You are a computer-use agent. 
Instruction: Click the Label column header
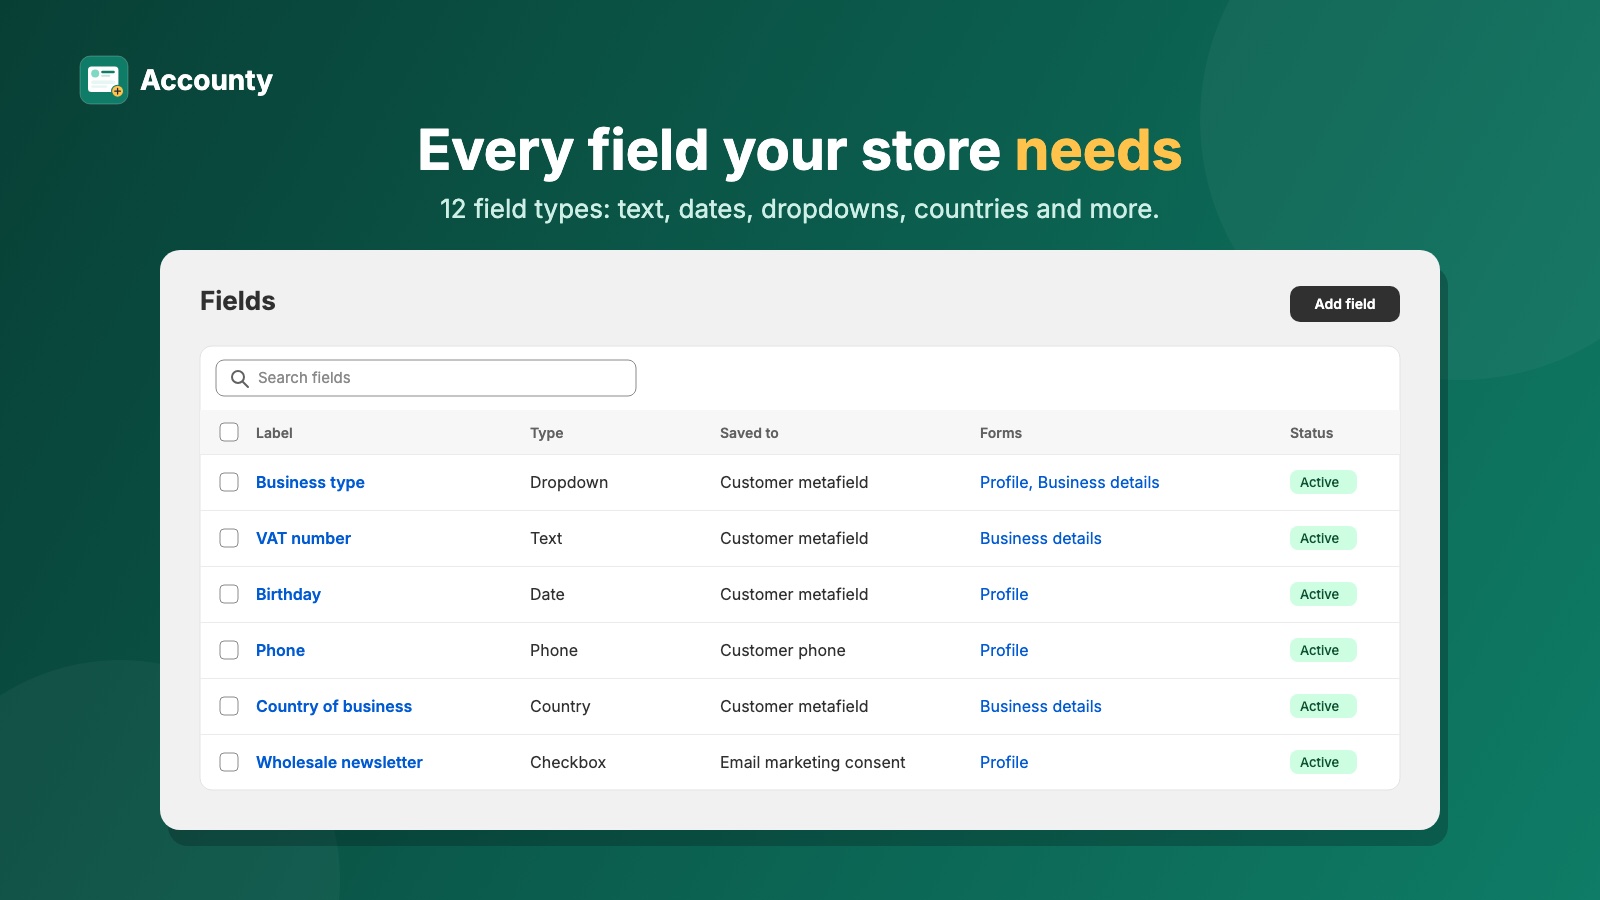(x=274, y=433)
